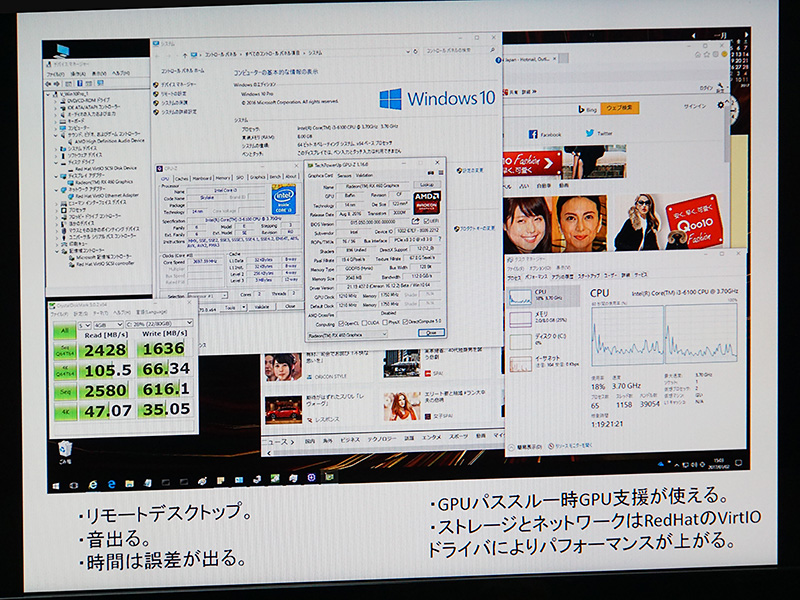Select the Ethernet thumbnail in Task Manager
The height and width of the screenshot is (600, 800).
click(x=520, y=363)
